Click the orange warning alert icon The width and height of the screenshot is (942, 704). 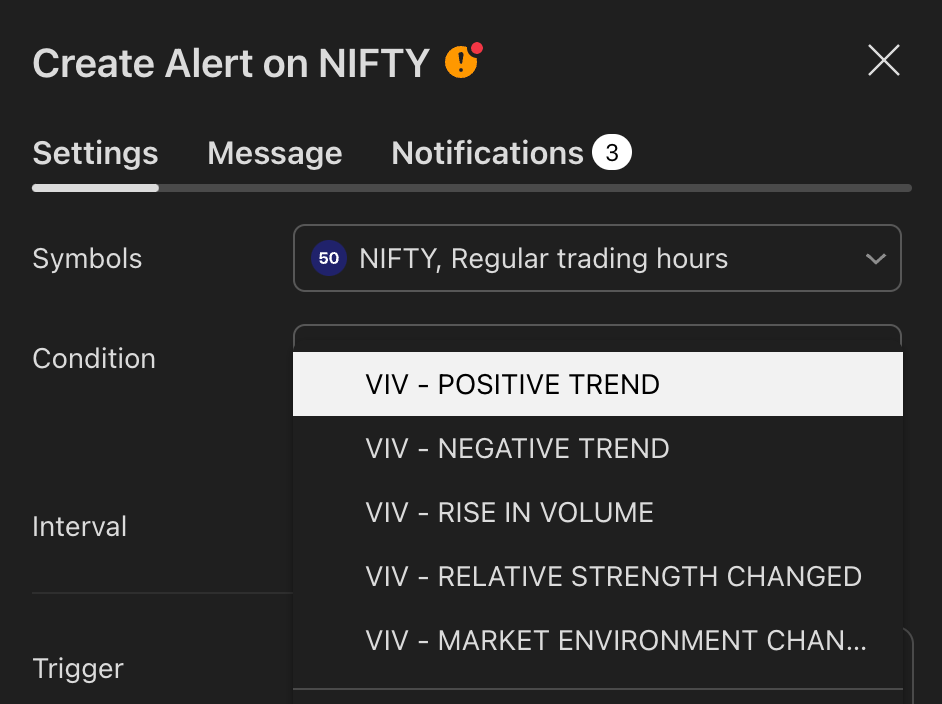(461, 63)
